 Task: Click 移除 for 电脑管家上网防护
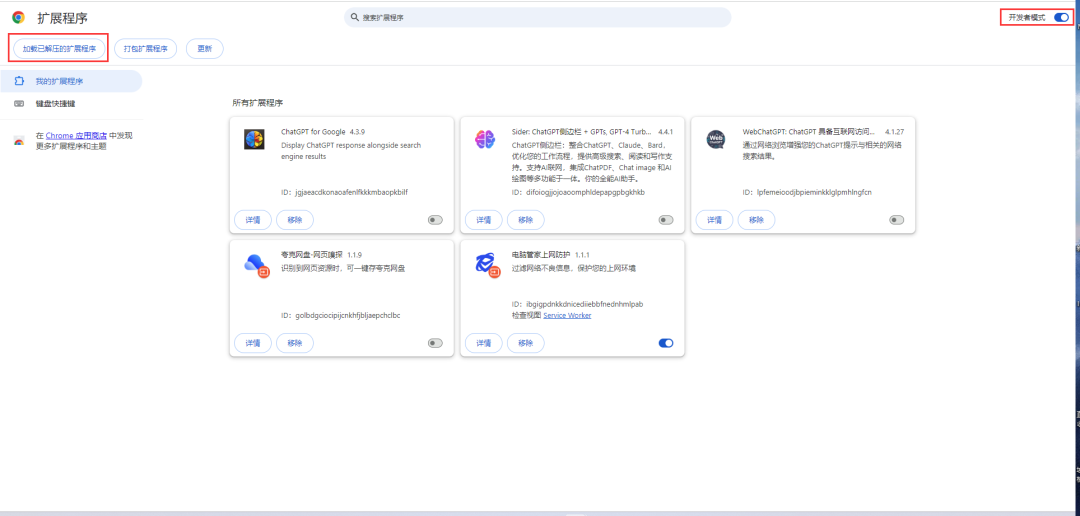[526, 343]
